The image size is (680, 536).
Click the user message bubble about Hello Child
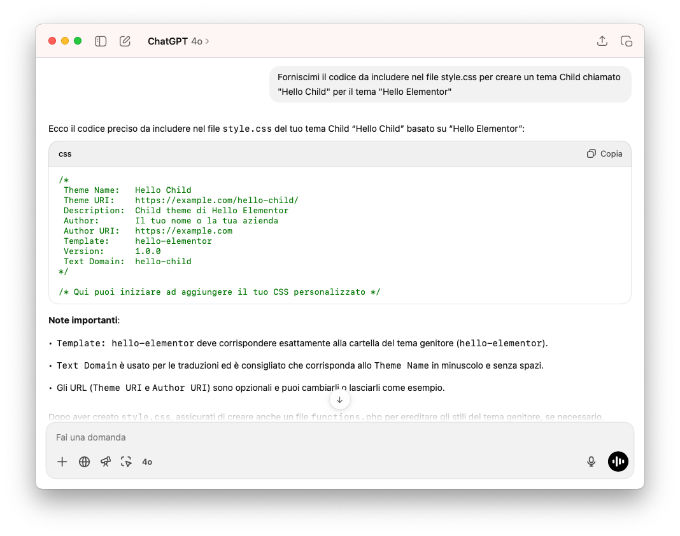tap(450, 84)
